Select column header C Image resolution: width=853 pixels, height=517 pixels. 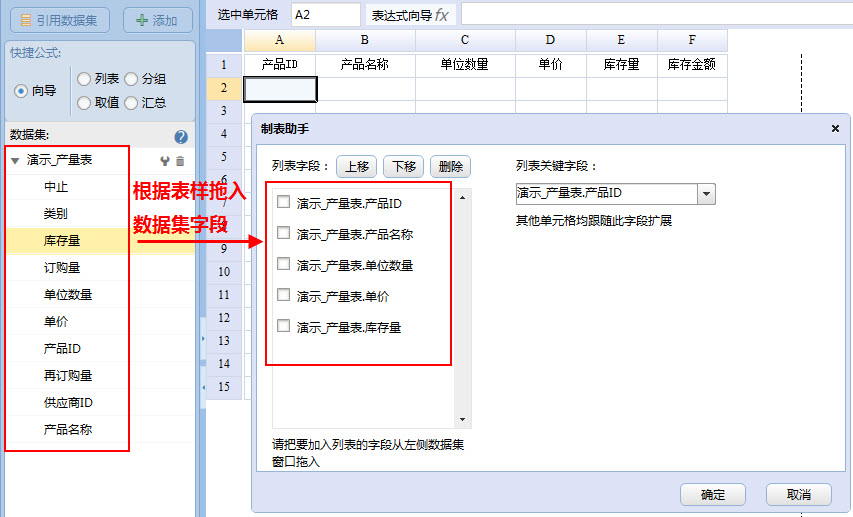(x=465, y=40)
